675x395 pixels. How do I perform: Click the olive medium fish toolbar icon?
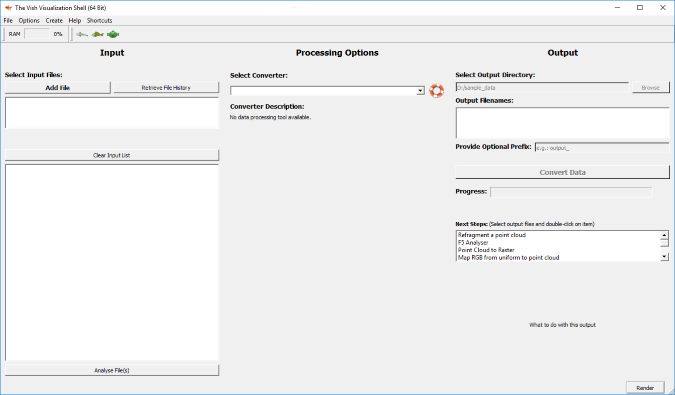(x=98, y=34)
